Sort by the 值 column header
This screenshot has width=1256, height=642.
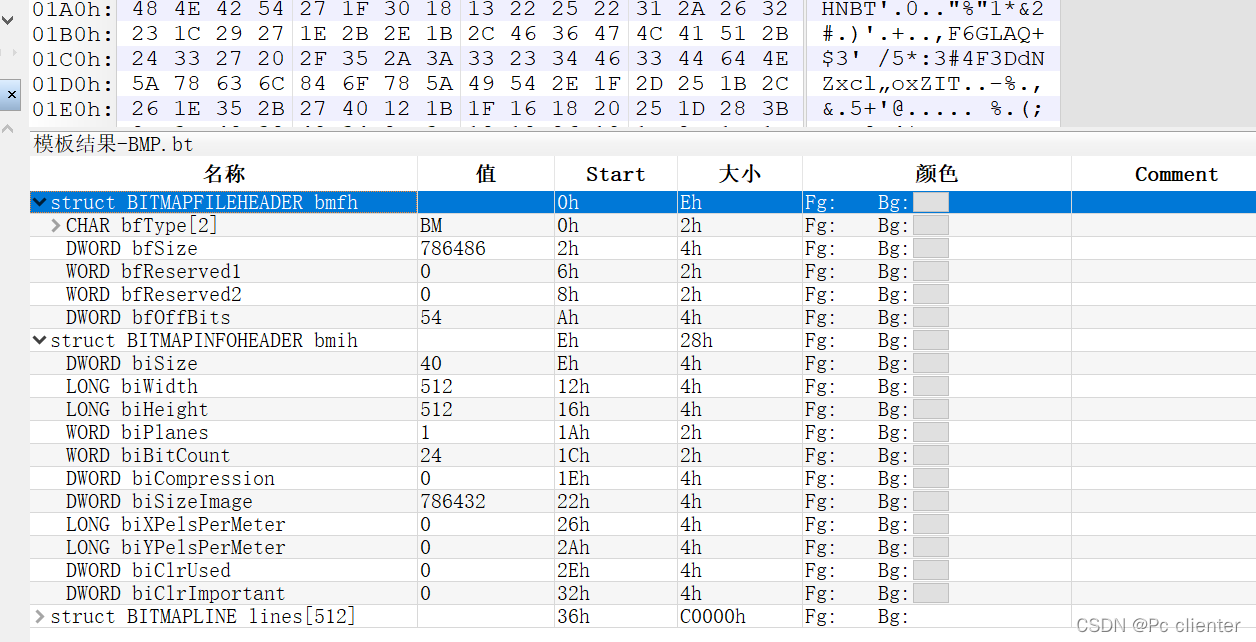click(x=486, y=174)
